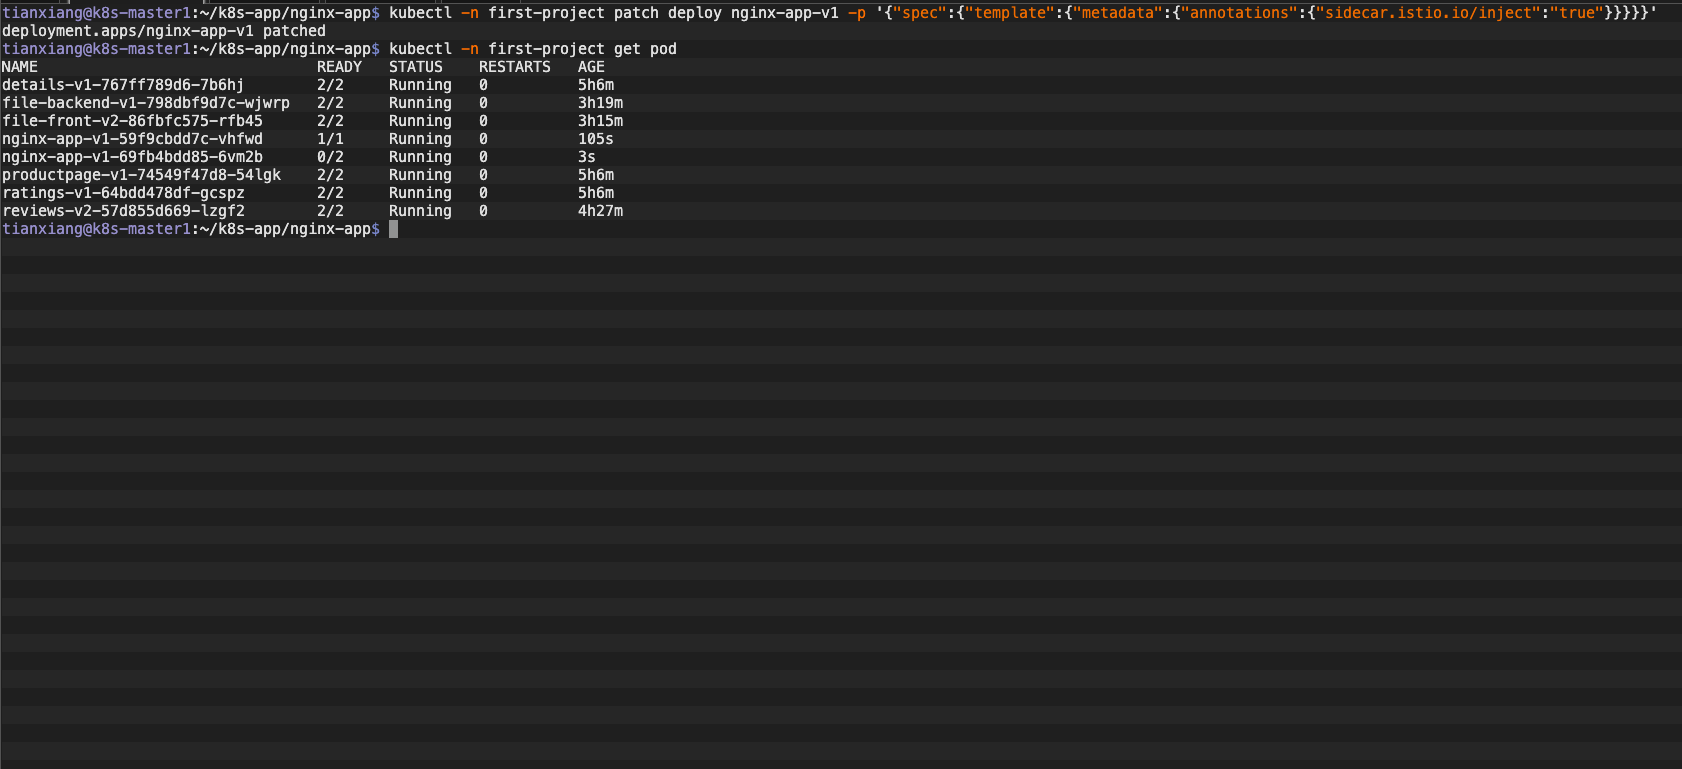Click the 105s age value
The height and width of the screenshot is (769, 1682).
tap(595, 139)
